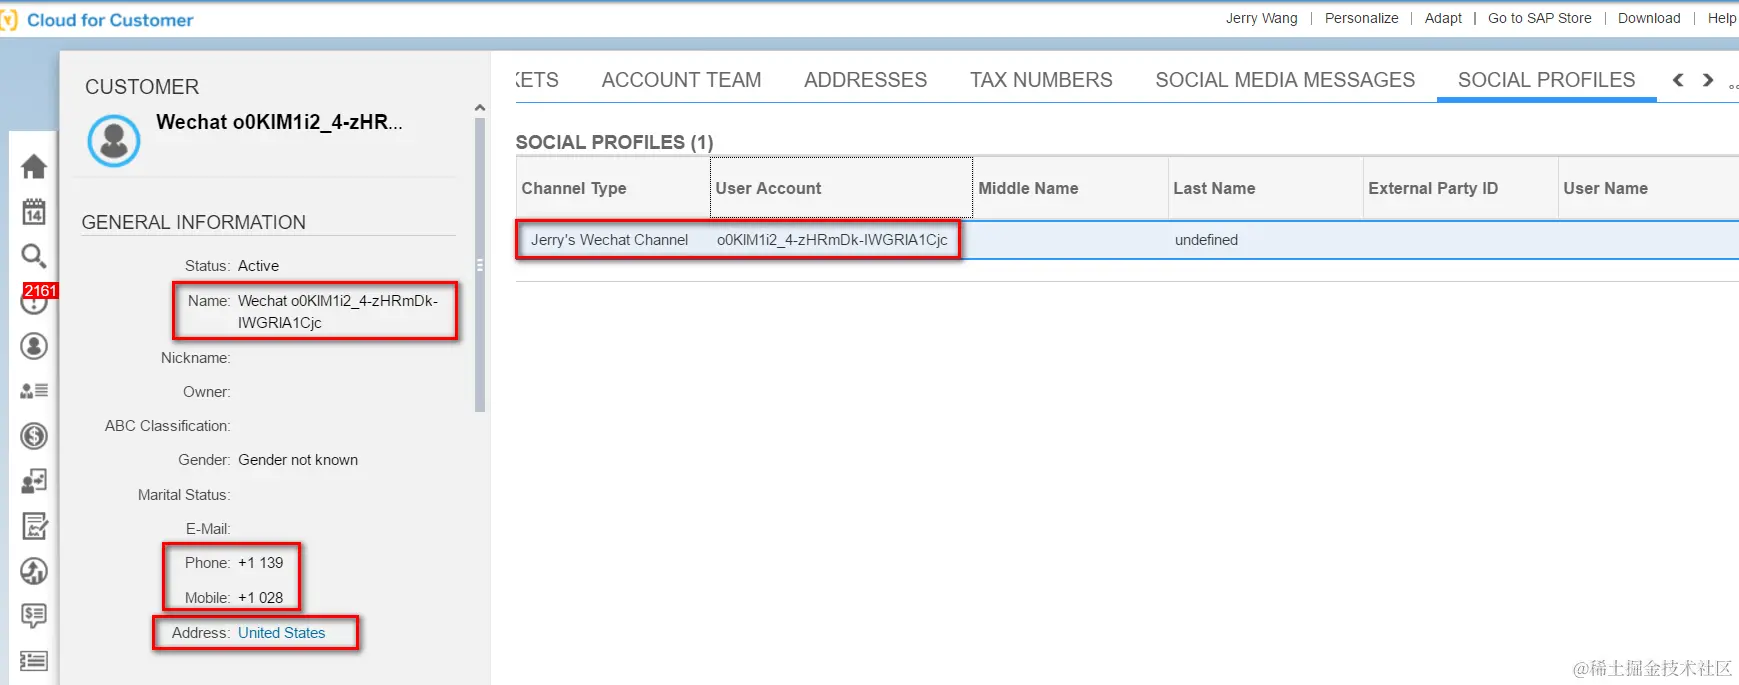Click the scroll-up arrow in customer panel
This screenshot has height=685, width=1739.
pyautogui.click(x=480, y=108)
